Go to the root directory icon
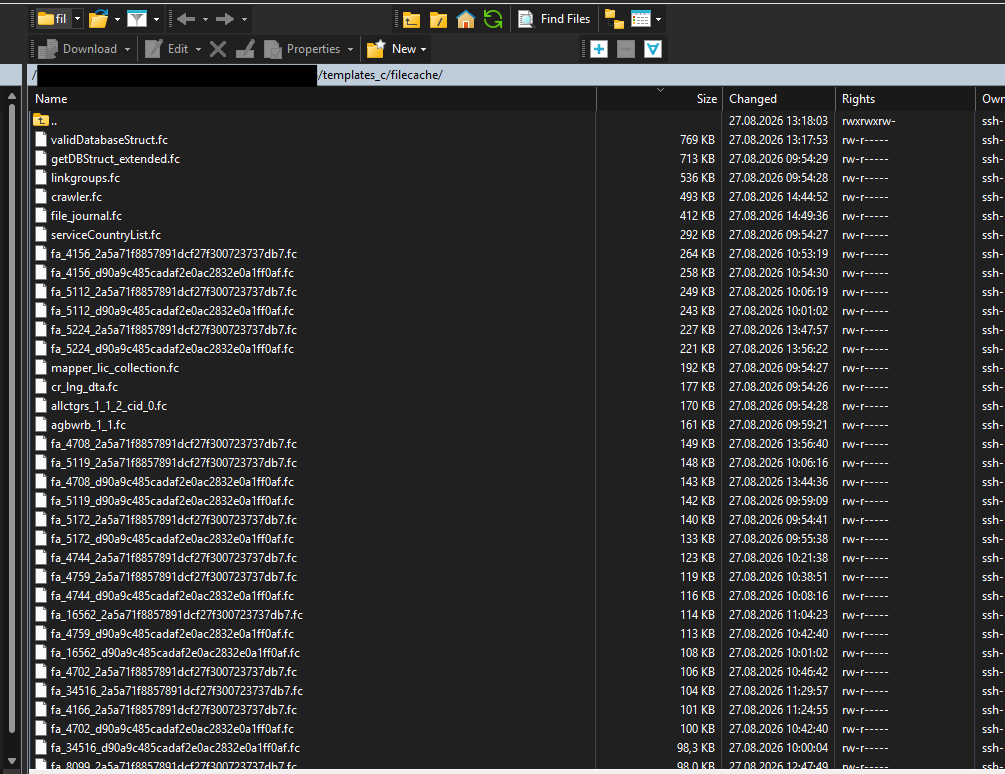The image size is (1005, 774). [x=438, y=20]
